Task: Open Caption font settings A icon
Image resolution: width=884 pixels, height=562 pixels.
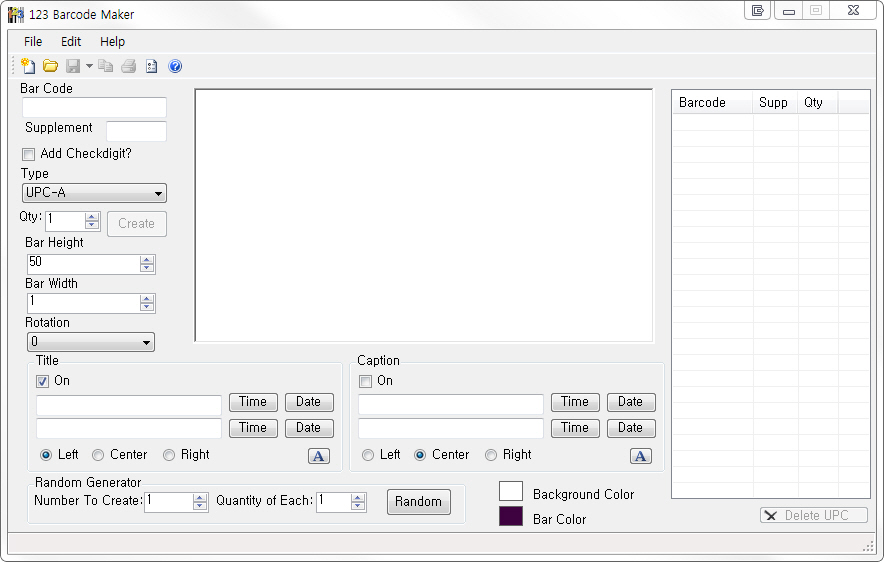Action: coord(640,456)
